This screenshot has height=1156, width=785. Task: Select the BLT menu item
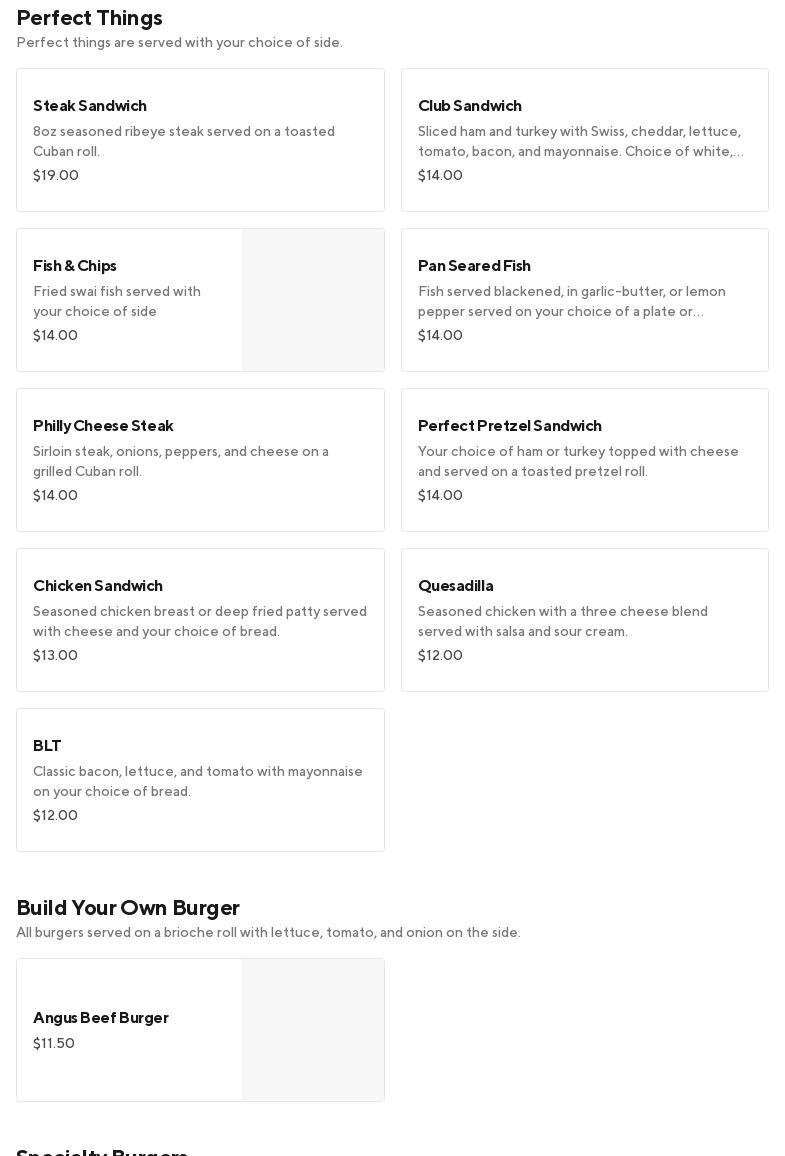coord(200,780)
